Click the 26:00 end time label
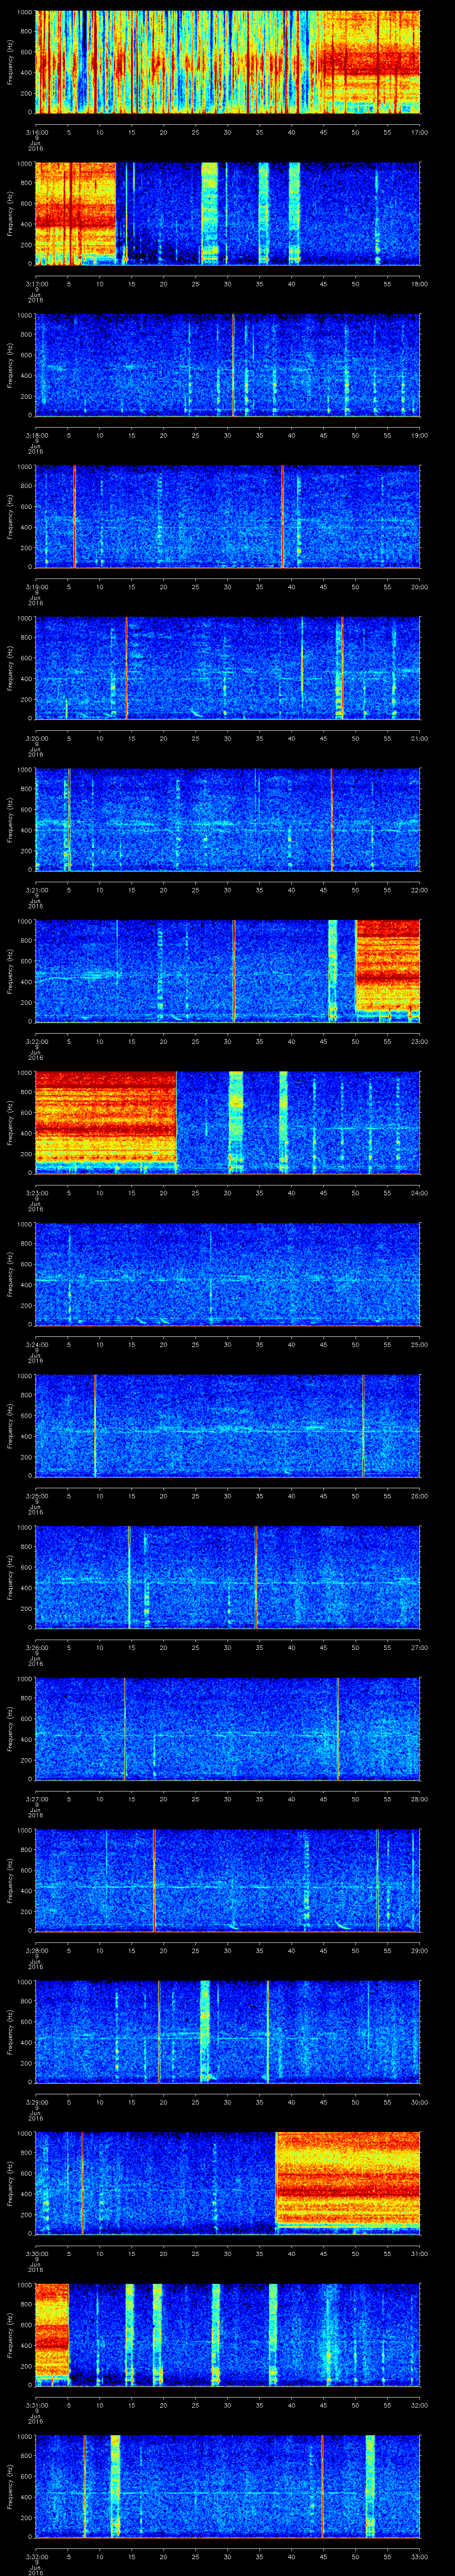The width and height of the screenshot is (455, 2576). pos(419,1496)
